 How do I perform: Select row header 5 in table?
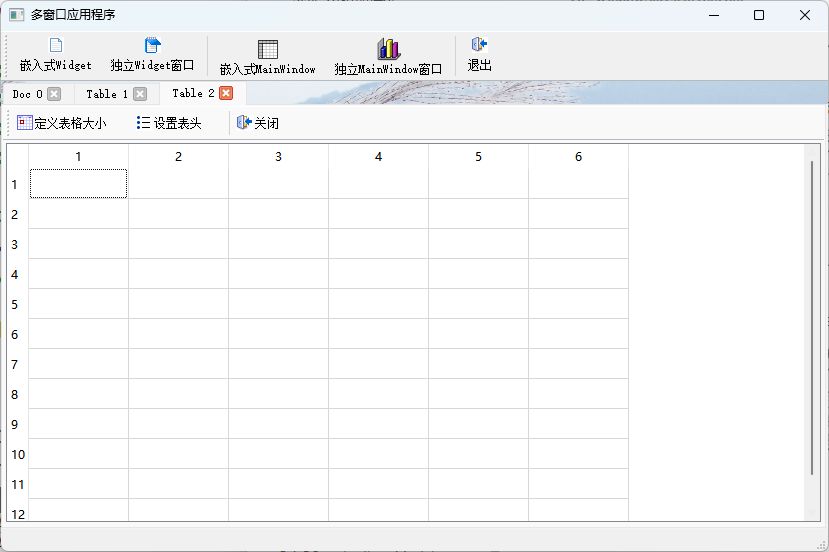coord(17,304)
